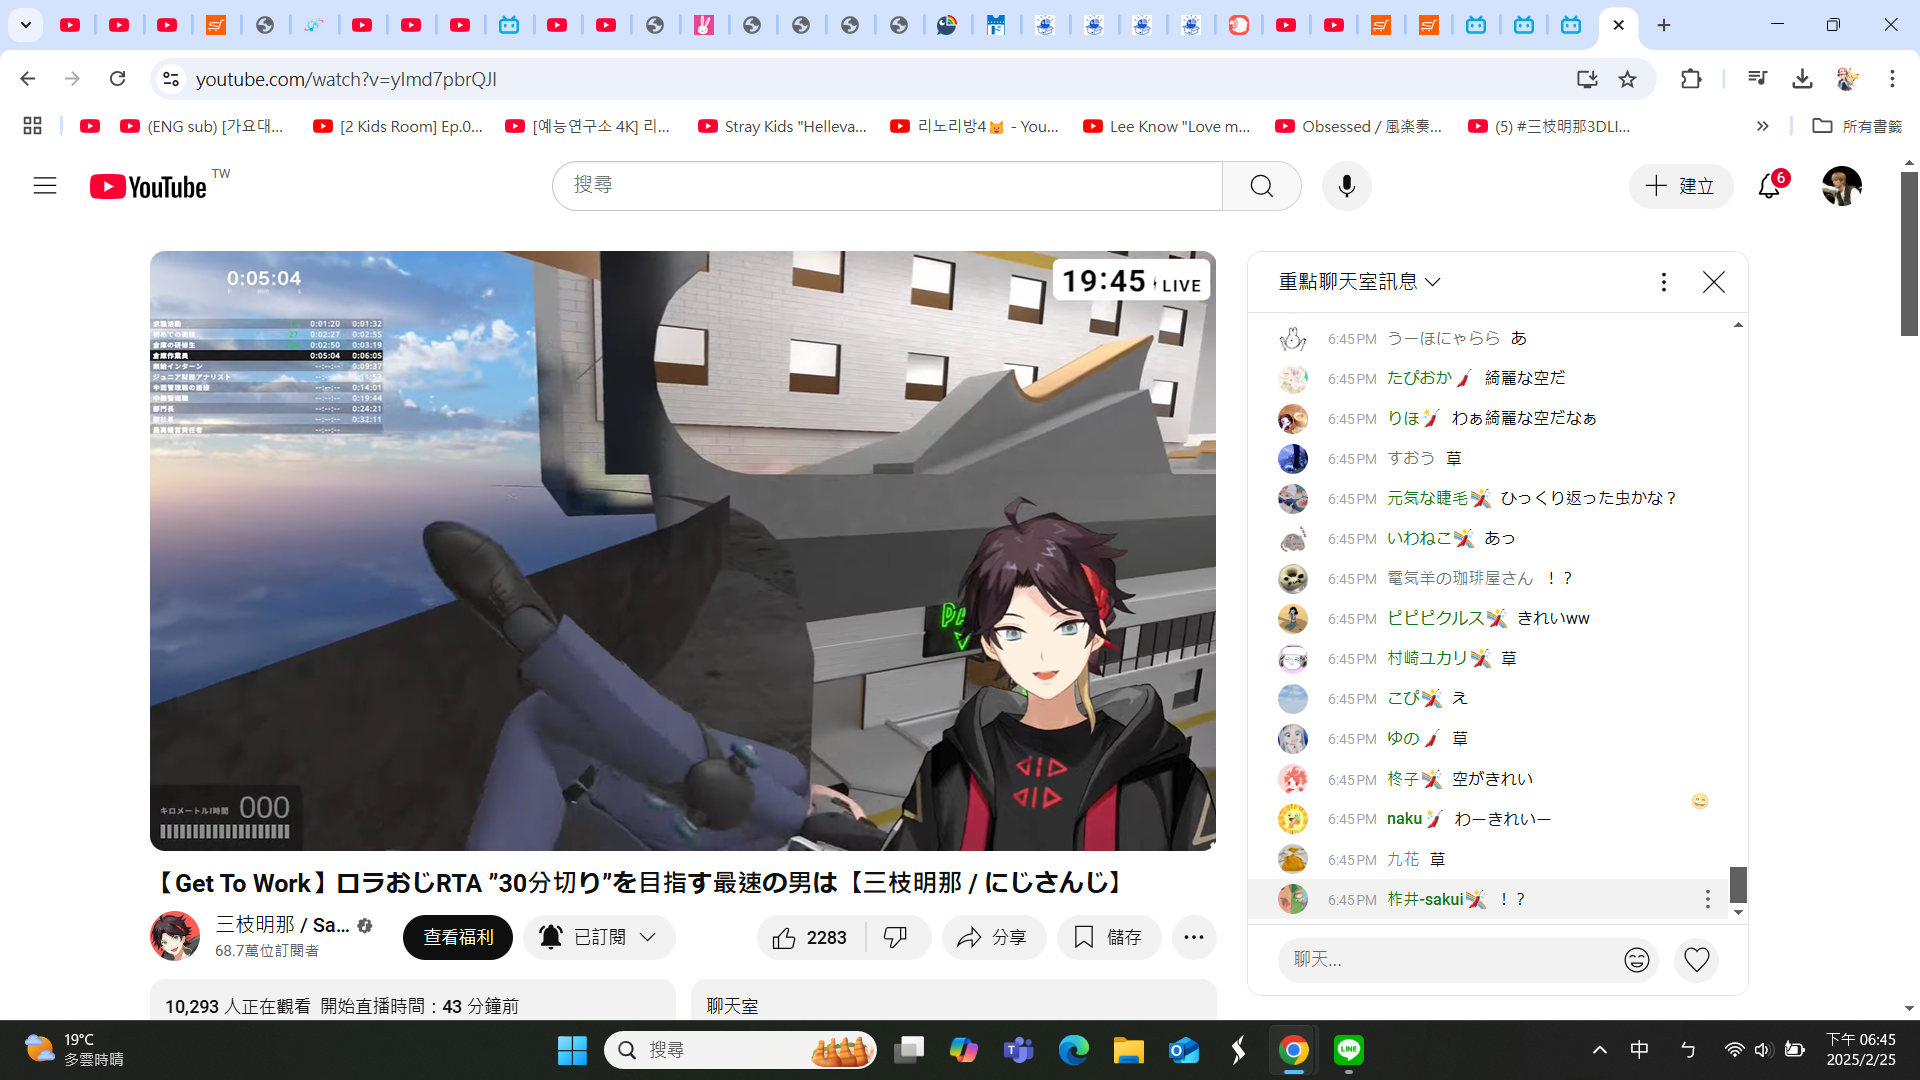The width and height of the screenshot is (1920, 1080).
Task: View site information icon in address bar
Action: pos(171,79)
